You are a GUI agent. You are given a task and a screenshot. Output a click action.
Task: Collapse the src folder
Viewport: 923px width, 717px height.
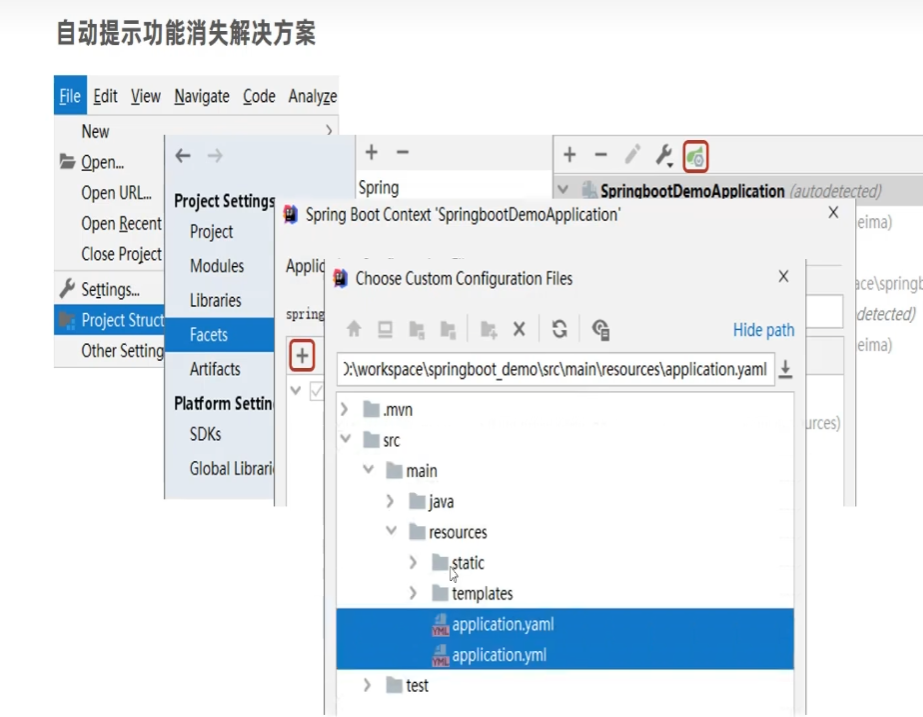346,439
